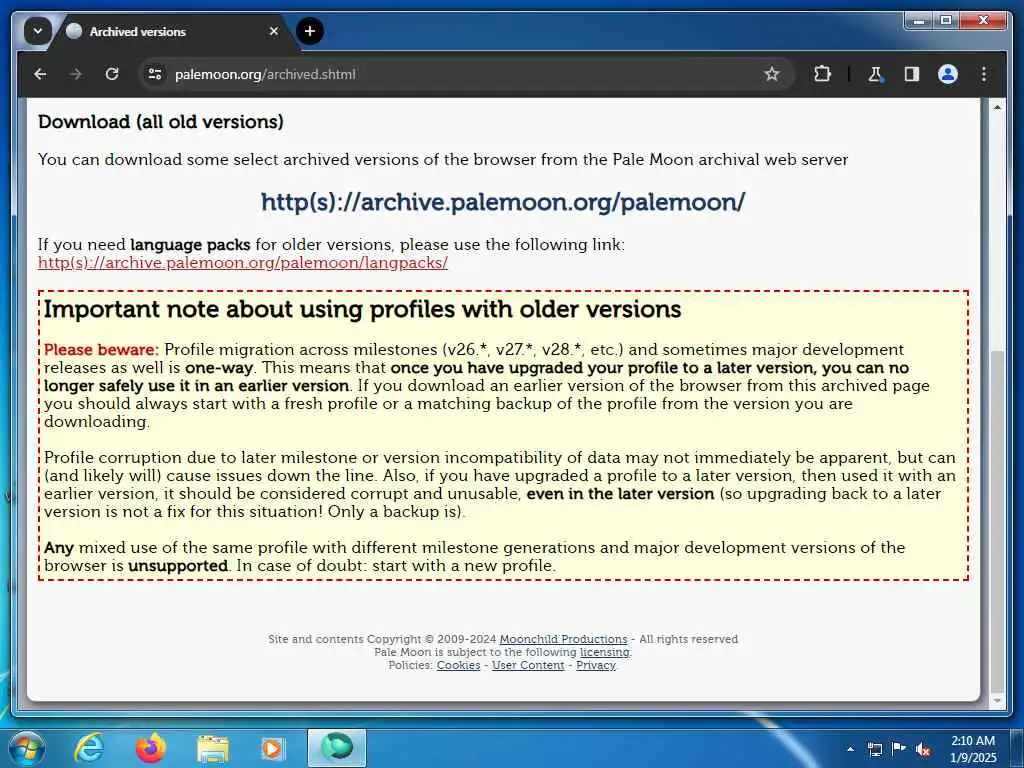Screen dimensions: 1024x768
Task: Click the 'Important note about using profiles' heading
Action: tap(362, 310)
